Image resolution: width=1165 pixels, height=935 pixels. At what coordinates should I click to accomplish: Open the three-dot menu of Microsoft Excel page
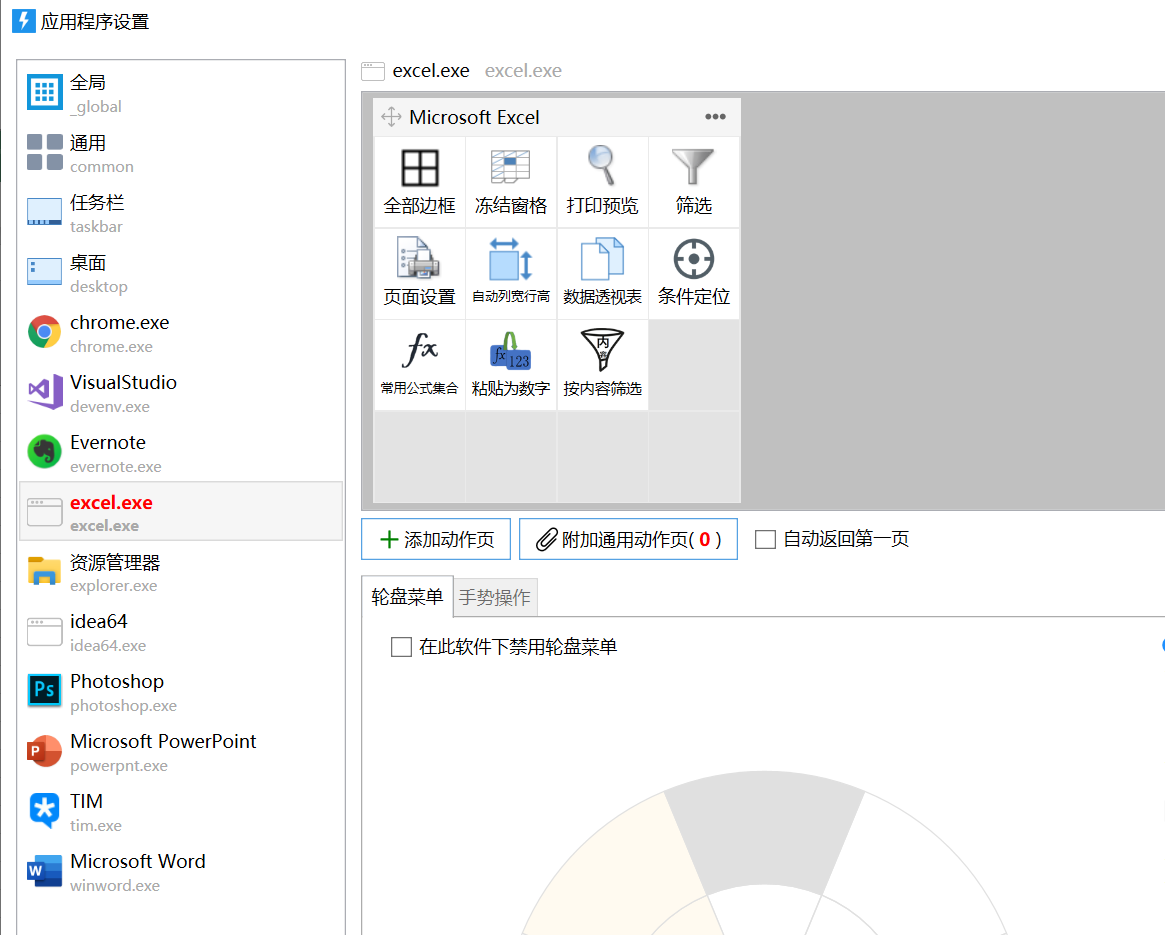(x=715, y=117)
